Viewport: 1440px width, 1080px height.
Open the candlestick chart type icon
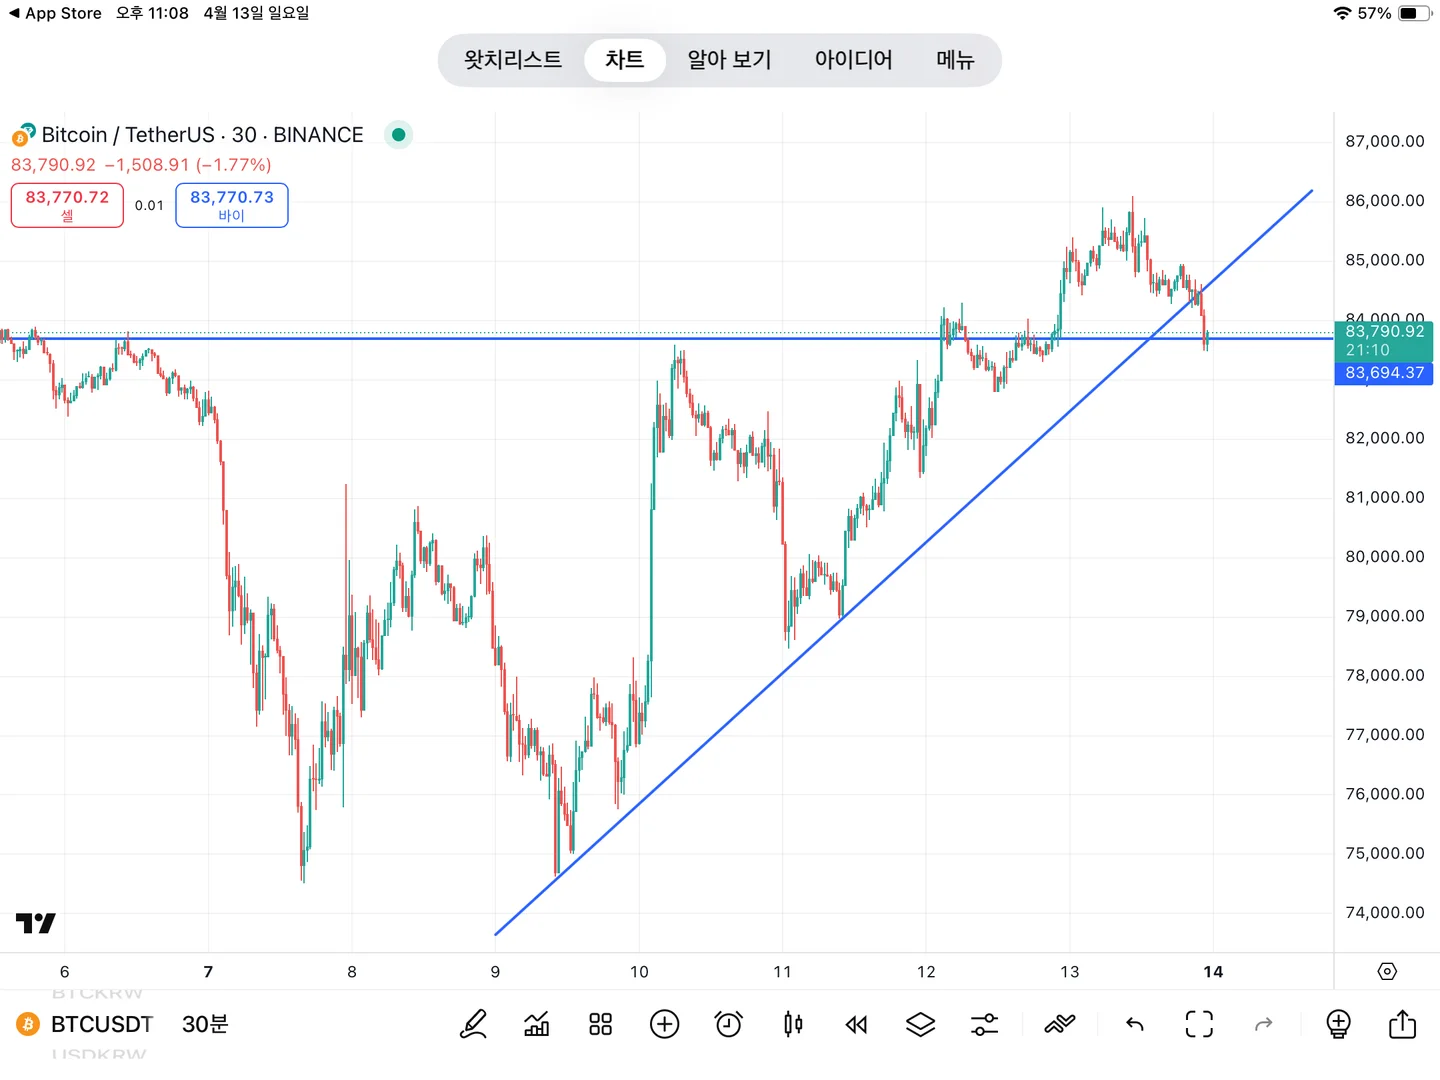click(793, 1024)
